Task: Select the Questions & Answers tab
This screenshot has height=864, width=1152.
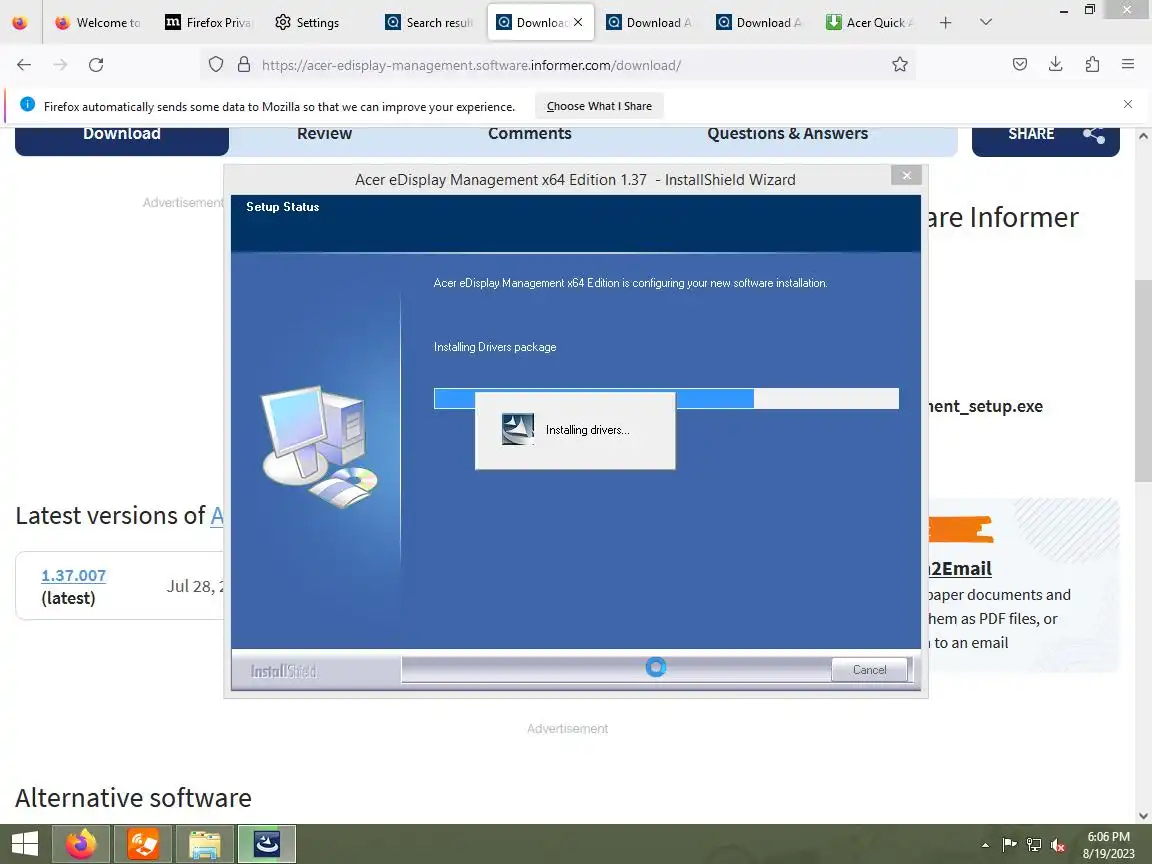Action: [x=788, y=134]
